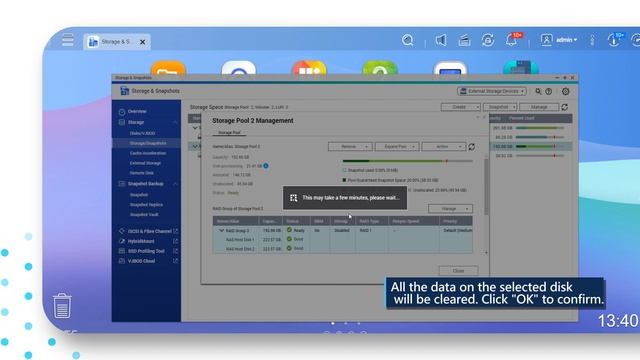This screenshot has width=640, height=360.
Task: Open the help question mark icon
Action: coord(549,91)
